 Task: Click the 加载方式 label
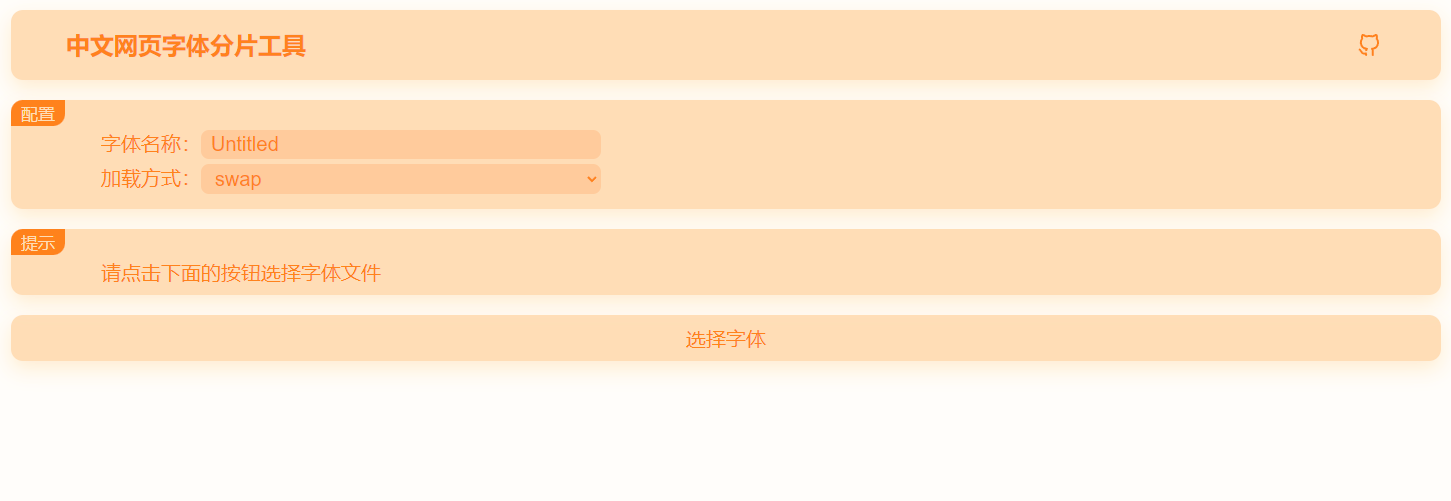(144, 179)
